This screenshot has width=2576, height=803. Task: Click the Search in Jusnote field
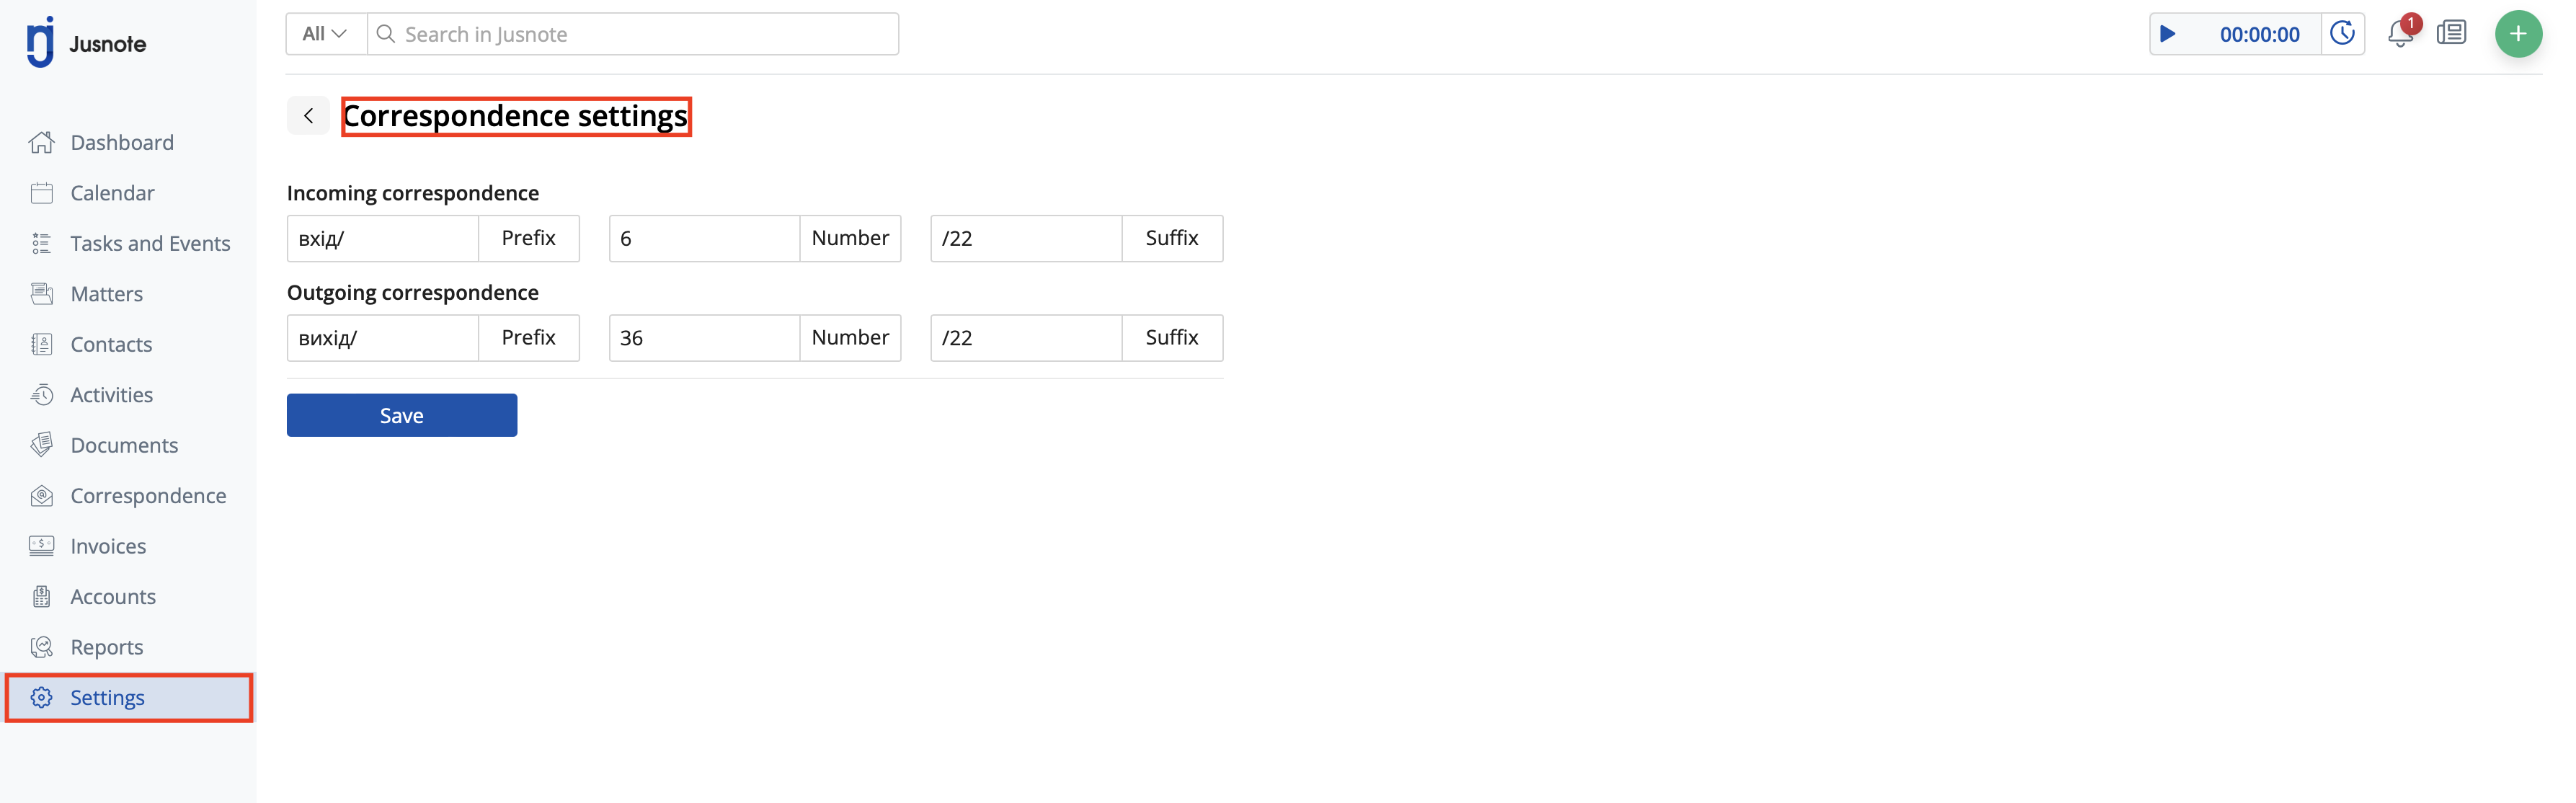pyautogui.click(x=633, y=34)
